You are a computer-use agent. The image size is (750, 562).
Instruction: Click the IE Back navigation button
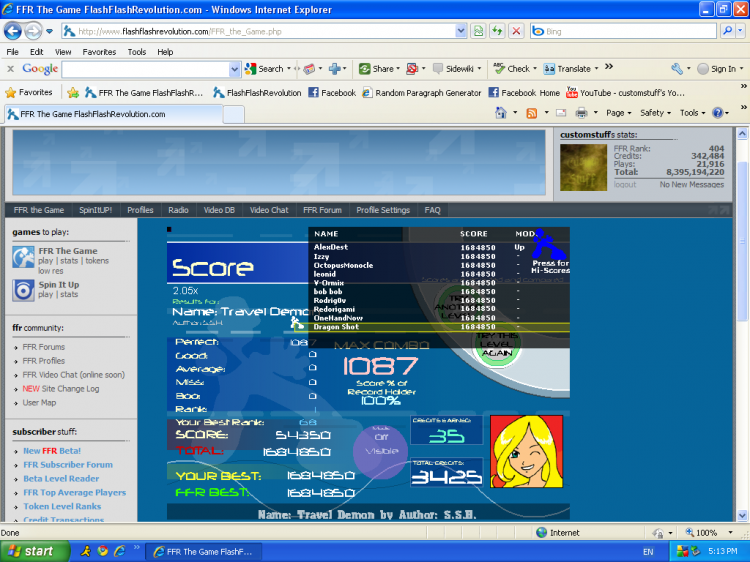tap(17, 31)
